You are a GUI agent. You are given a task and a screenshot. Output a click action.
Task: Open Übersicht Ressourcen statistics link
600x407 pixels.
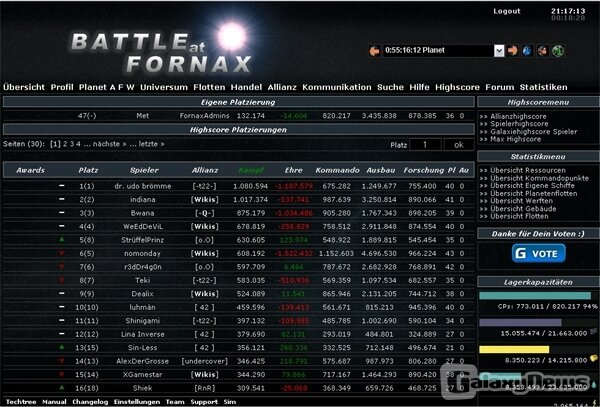click(528, 170)
